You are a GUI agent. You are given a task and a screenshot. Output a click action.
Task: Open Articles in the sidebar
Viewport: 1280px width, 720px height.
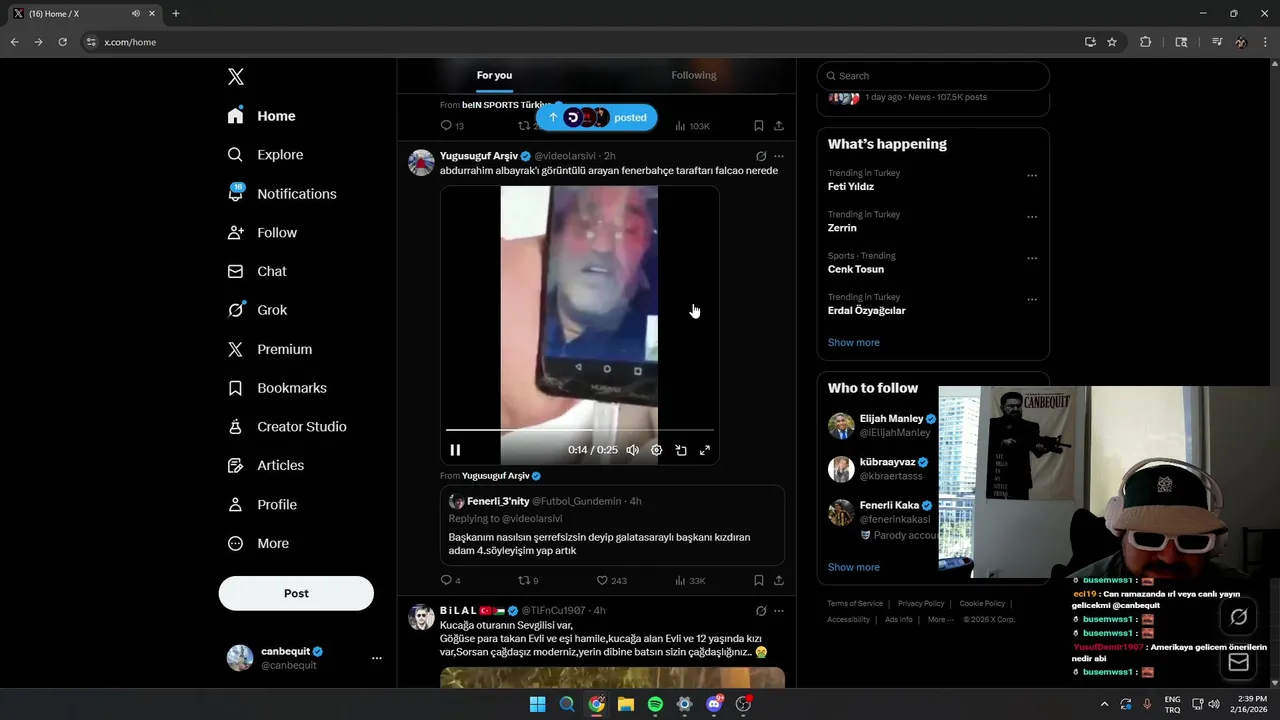click(x=265, y=465)
